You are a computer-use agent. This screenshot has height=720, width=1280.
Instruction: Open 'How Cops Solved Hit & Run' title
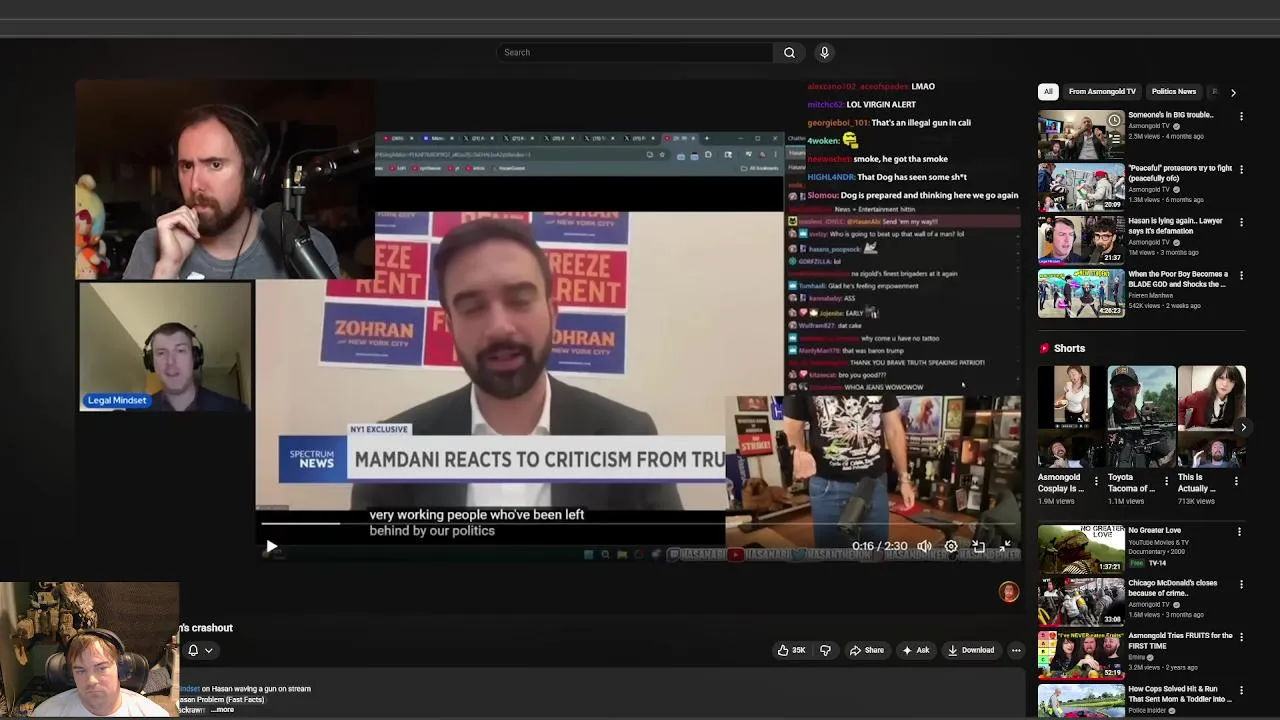point(1180,694)
